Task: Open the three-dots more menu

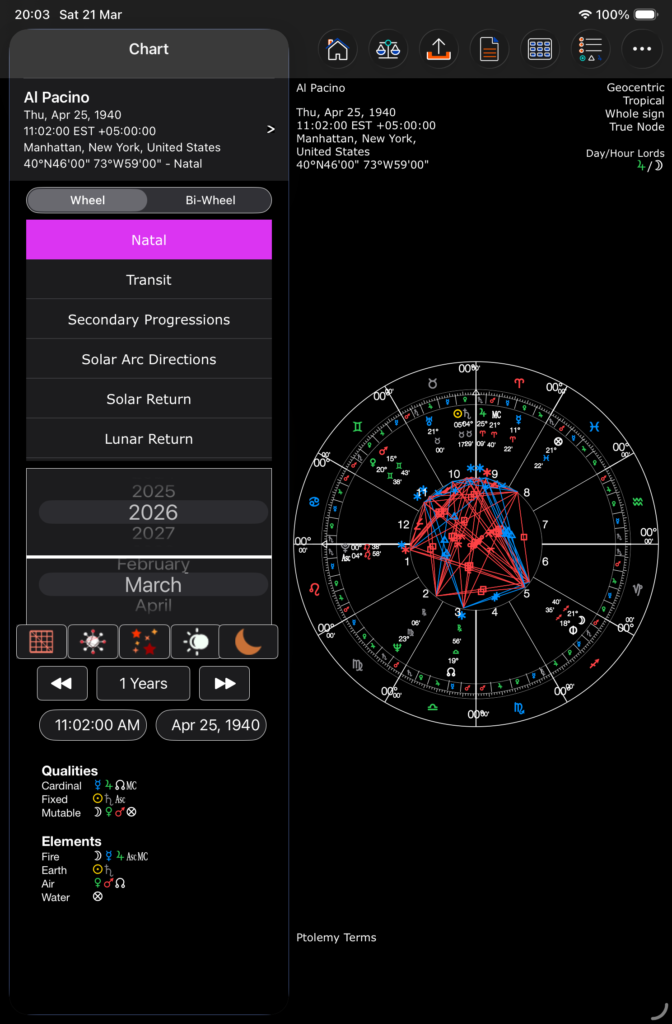Action: pyautogui.click(x=642, y=49)
